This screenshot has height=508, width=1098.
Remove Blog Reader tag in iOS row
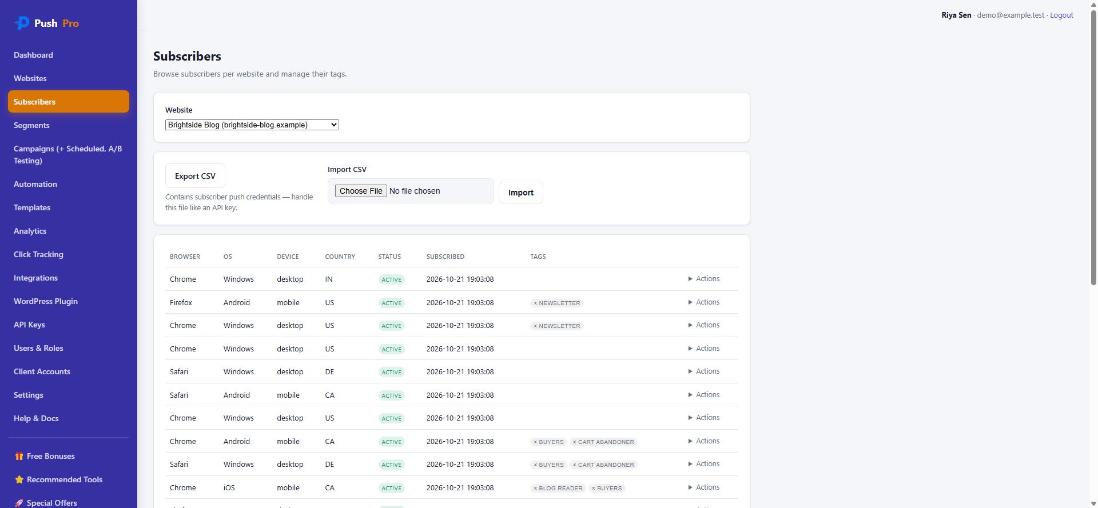click(535, 488)
